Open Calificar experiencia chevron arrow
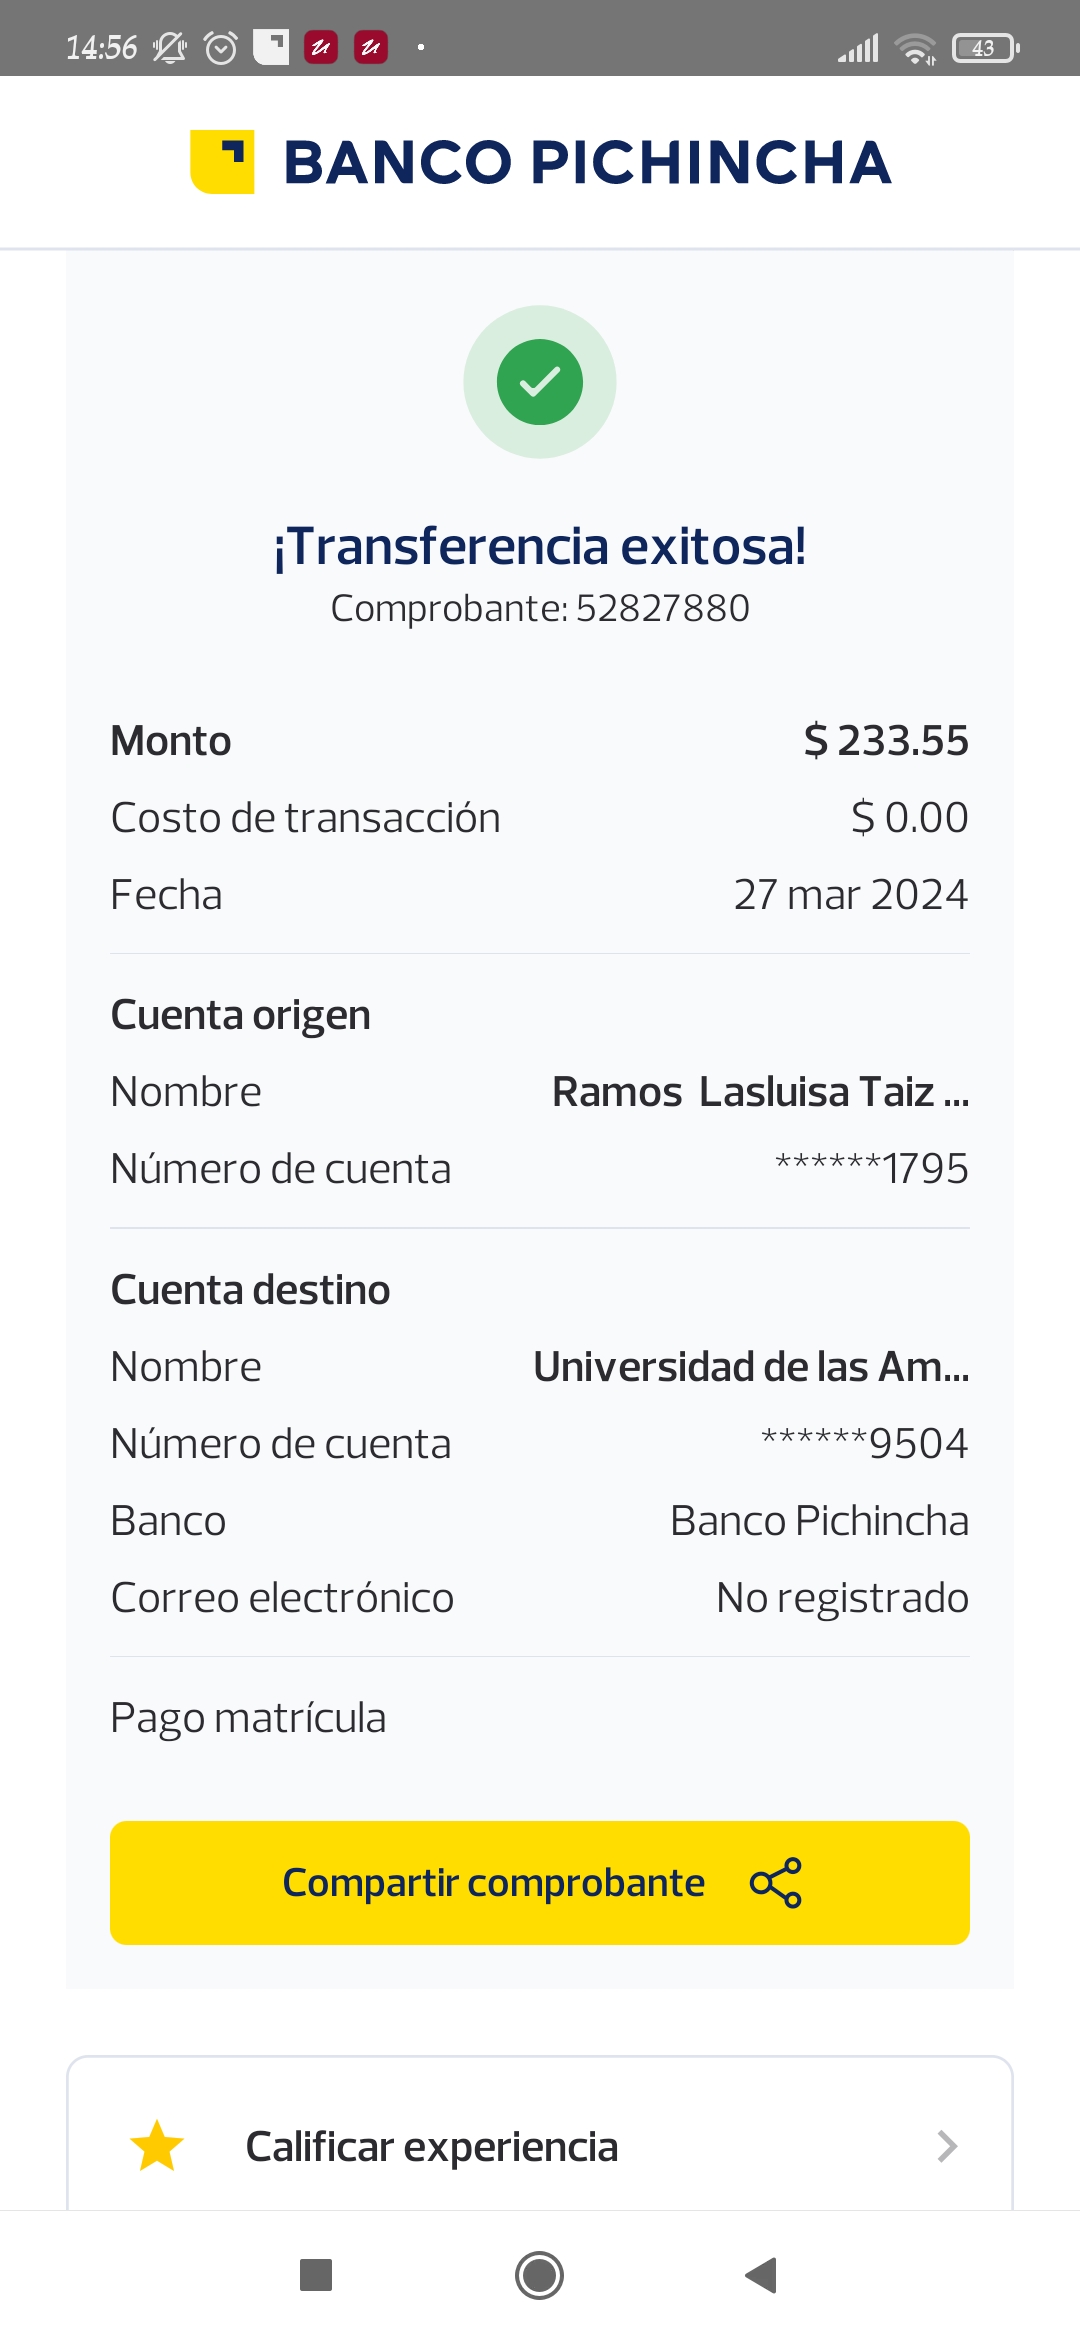This screenshot has height=2340, width=1080. (x=947, y=2146)
